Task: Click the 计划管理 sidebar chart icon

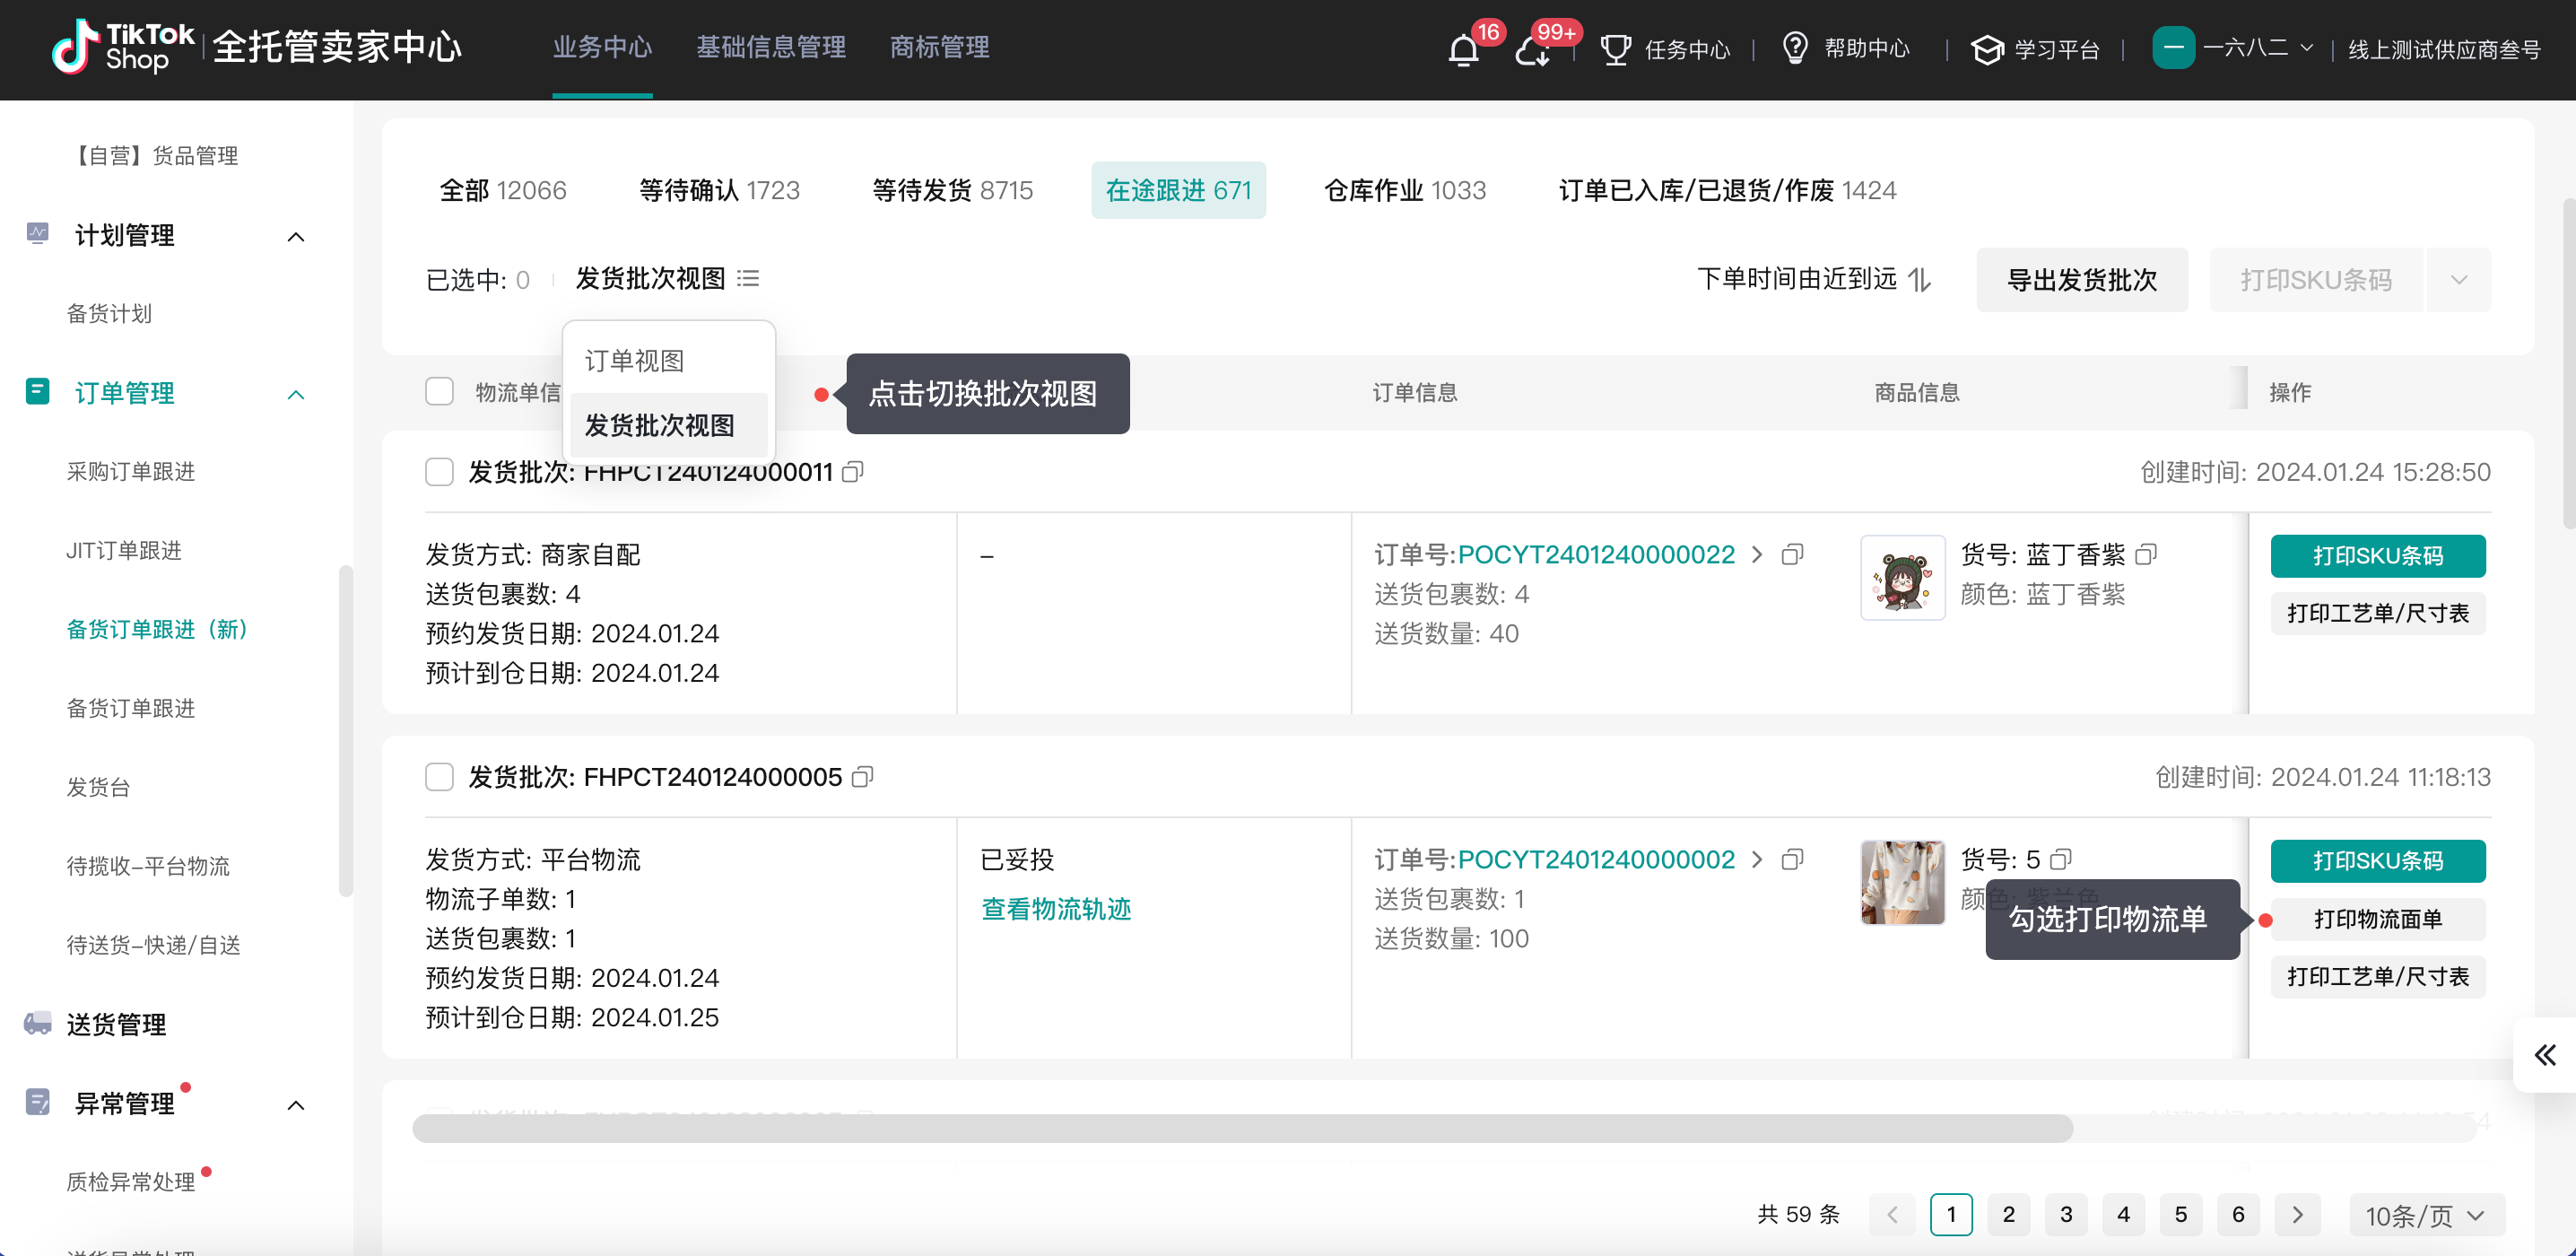Action: (x=38, y=234)
